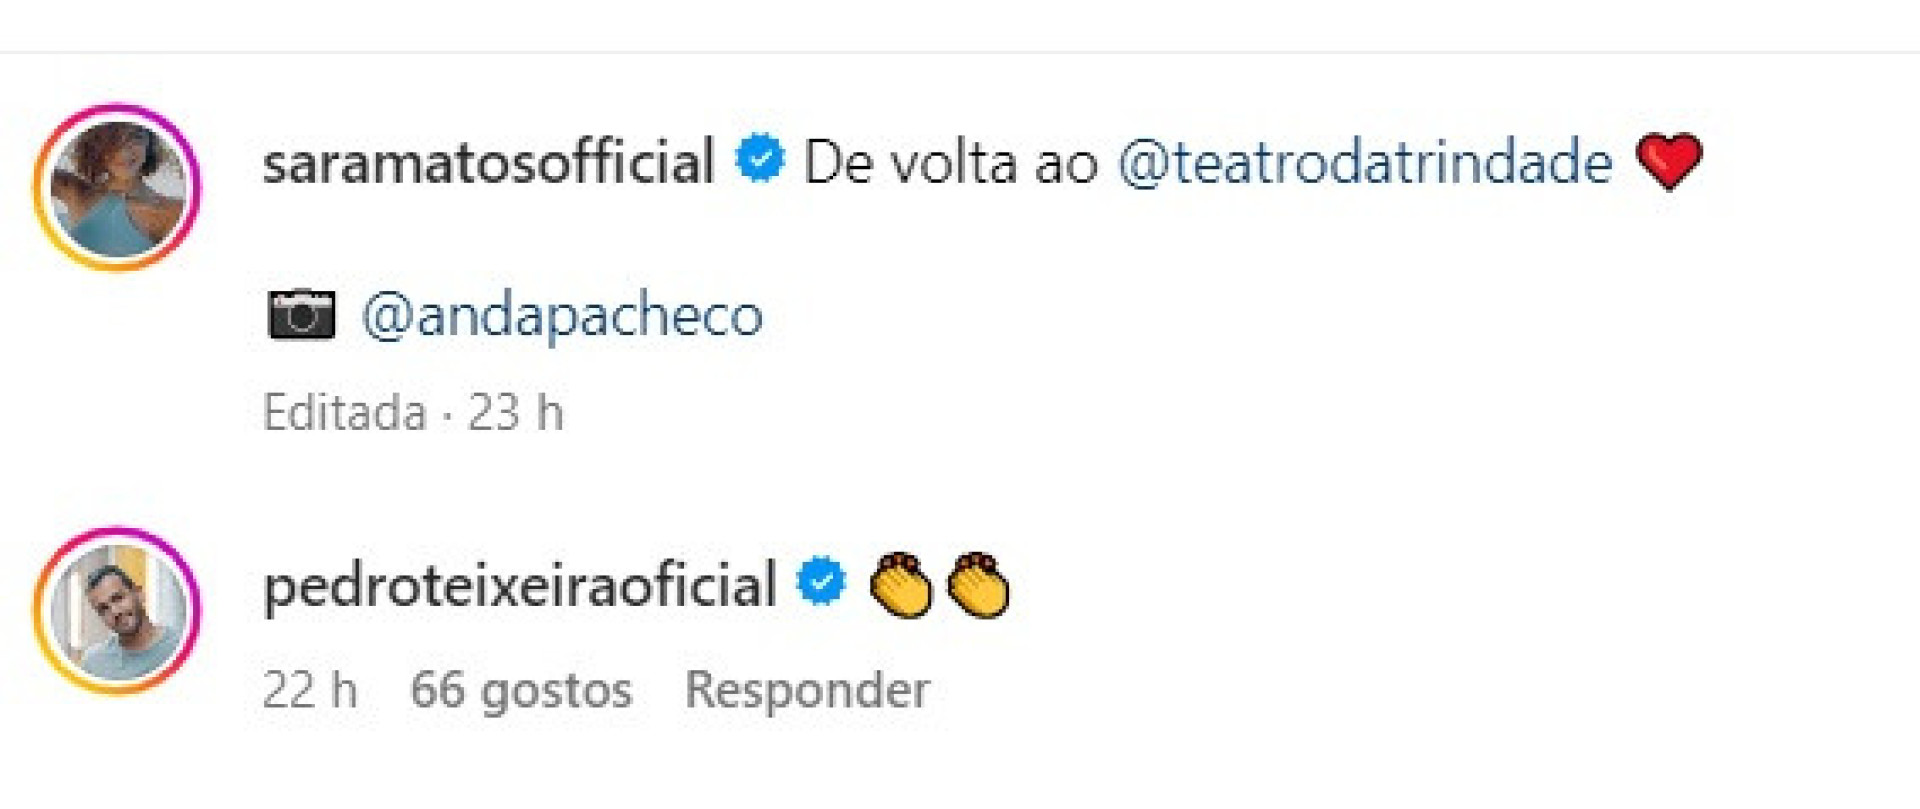Image resolution: width=1920 pixels, height=809 pixels.
Task: Click the Editada label on the caption
Action: [x=345, y=412]
